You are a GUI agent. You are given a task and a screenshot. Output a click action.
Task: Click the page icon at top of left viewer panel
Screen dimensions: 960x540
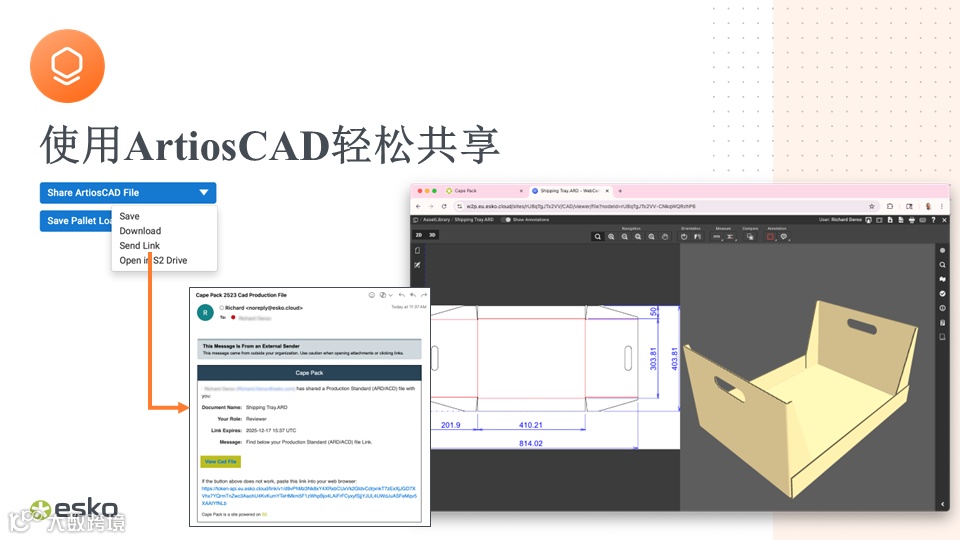point(418,250)
